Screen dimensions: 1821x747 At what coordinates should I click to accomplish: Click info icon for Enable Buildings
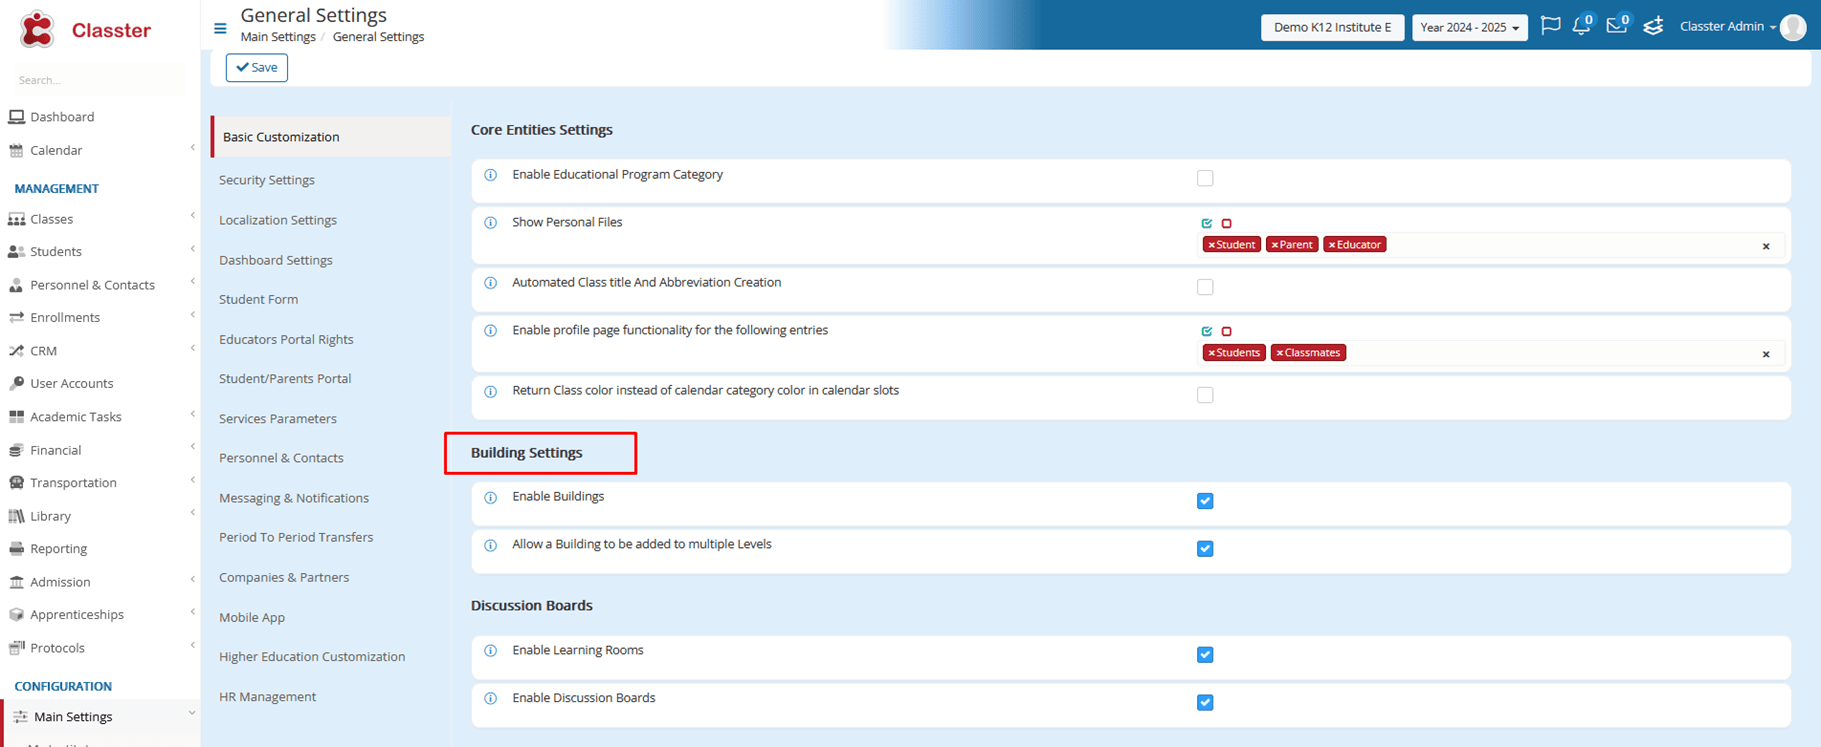[x=491, y=497]
